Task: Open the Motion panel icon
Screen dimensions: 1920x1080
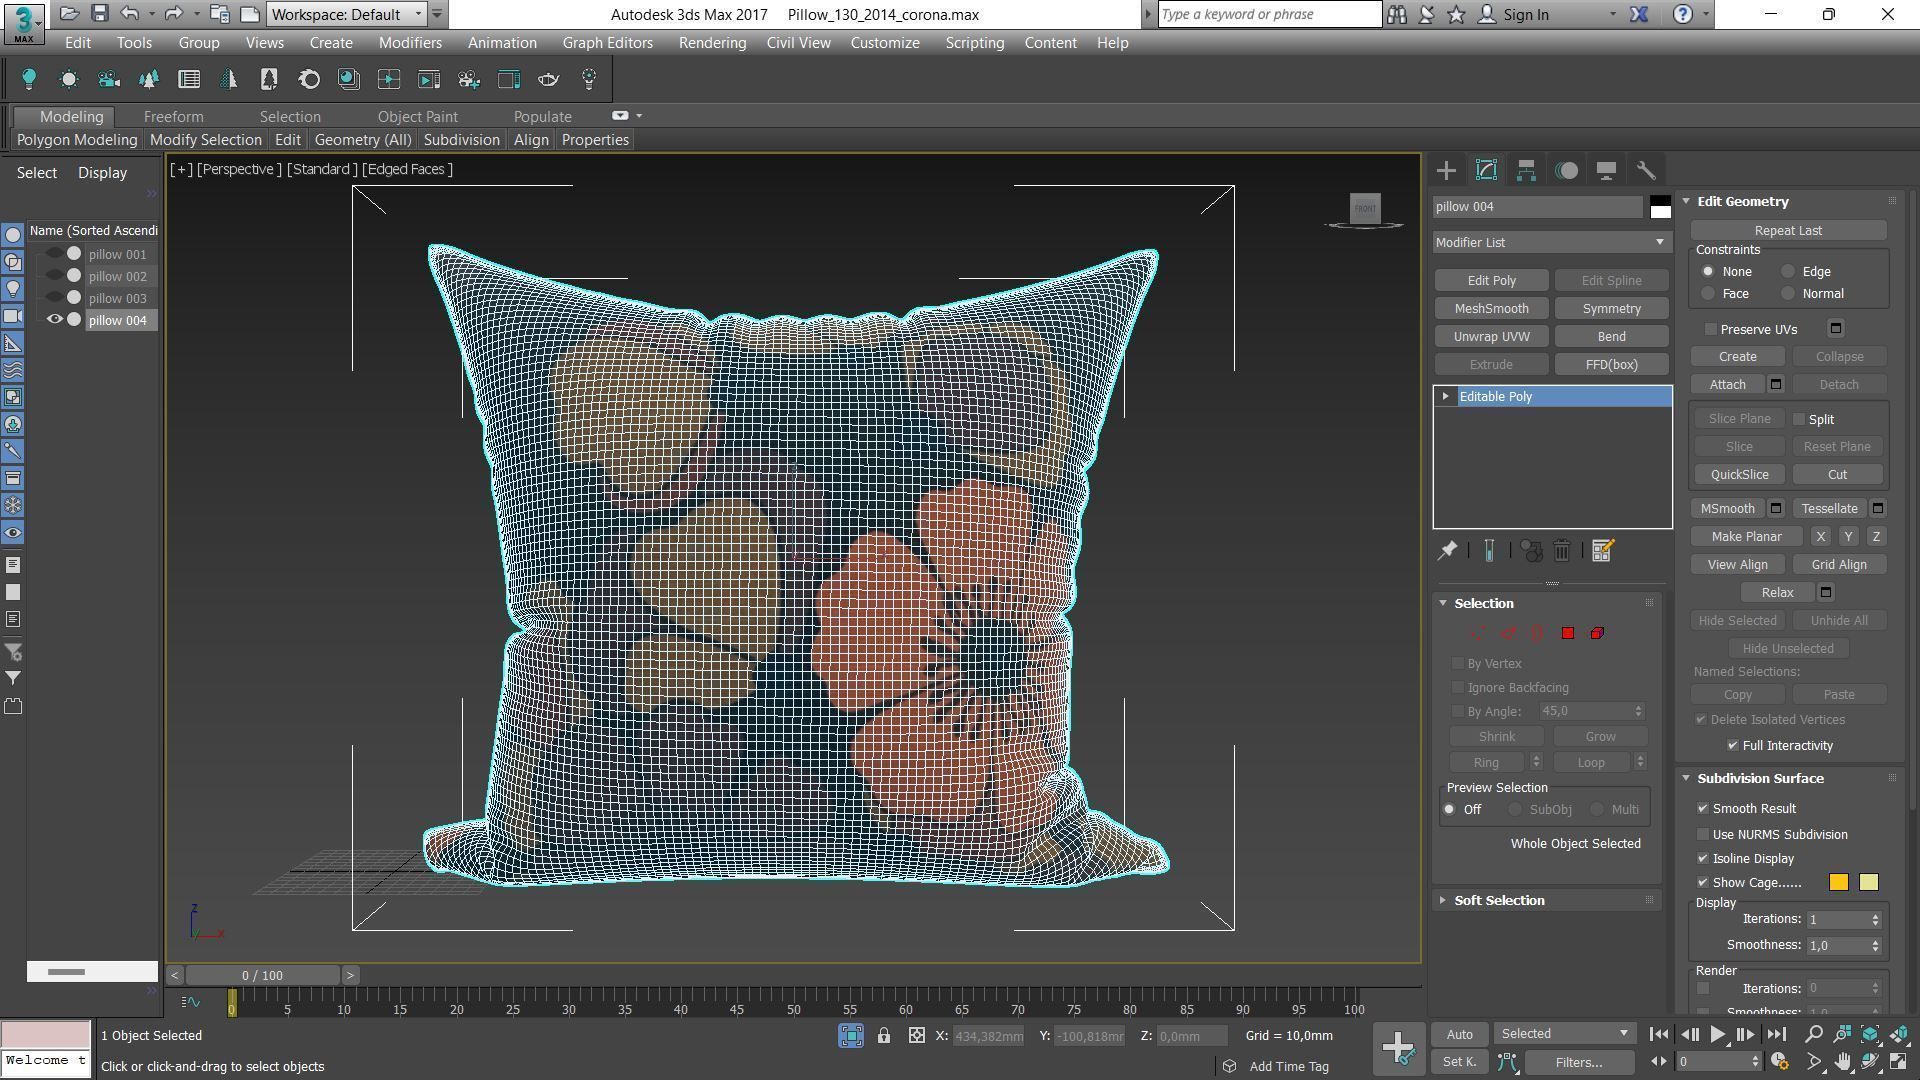Action: [x=1566, y=171]
